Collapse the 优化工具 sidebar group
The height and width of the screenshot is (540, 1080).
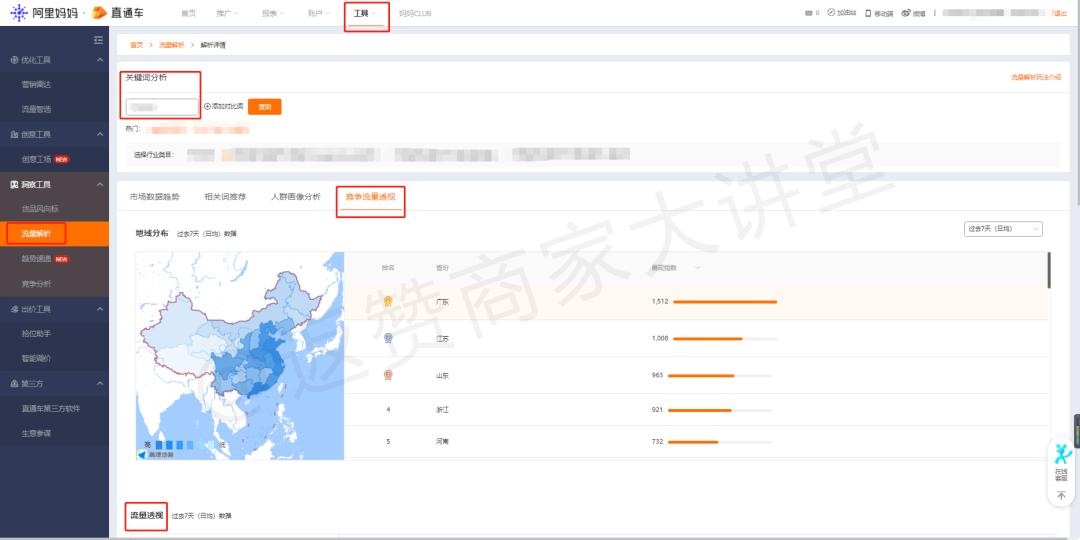(99, 60)
